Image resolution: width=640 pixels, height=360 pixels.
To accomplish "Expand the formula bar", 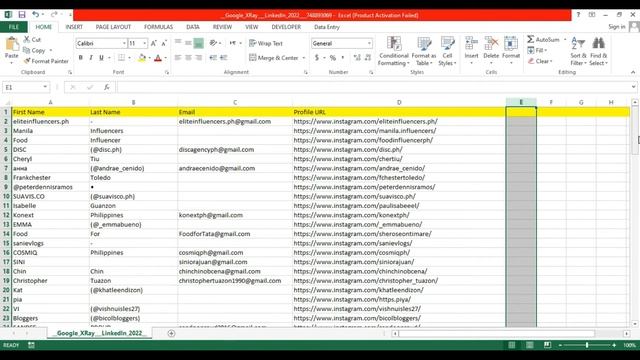I will coord(633,87).
